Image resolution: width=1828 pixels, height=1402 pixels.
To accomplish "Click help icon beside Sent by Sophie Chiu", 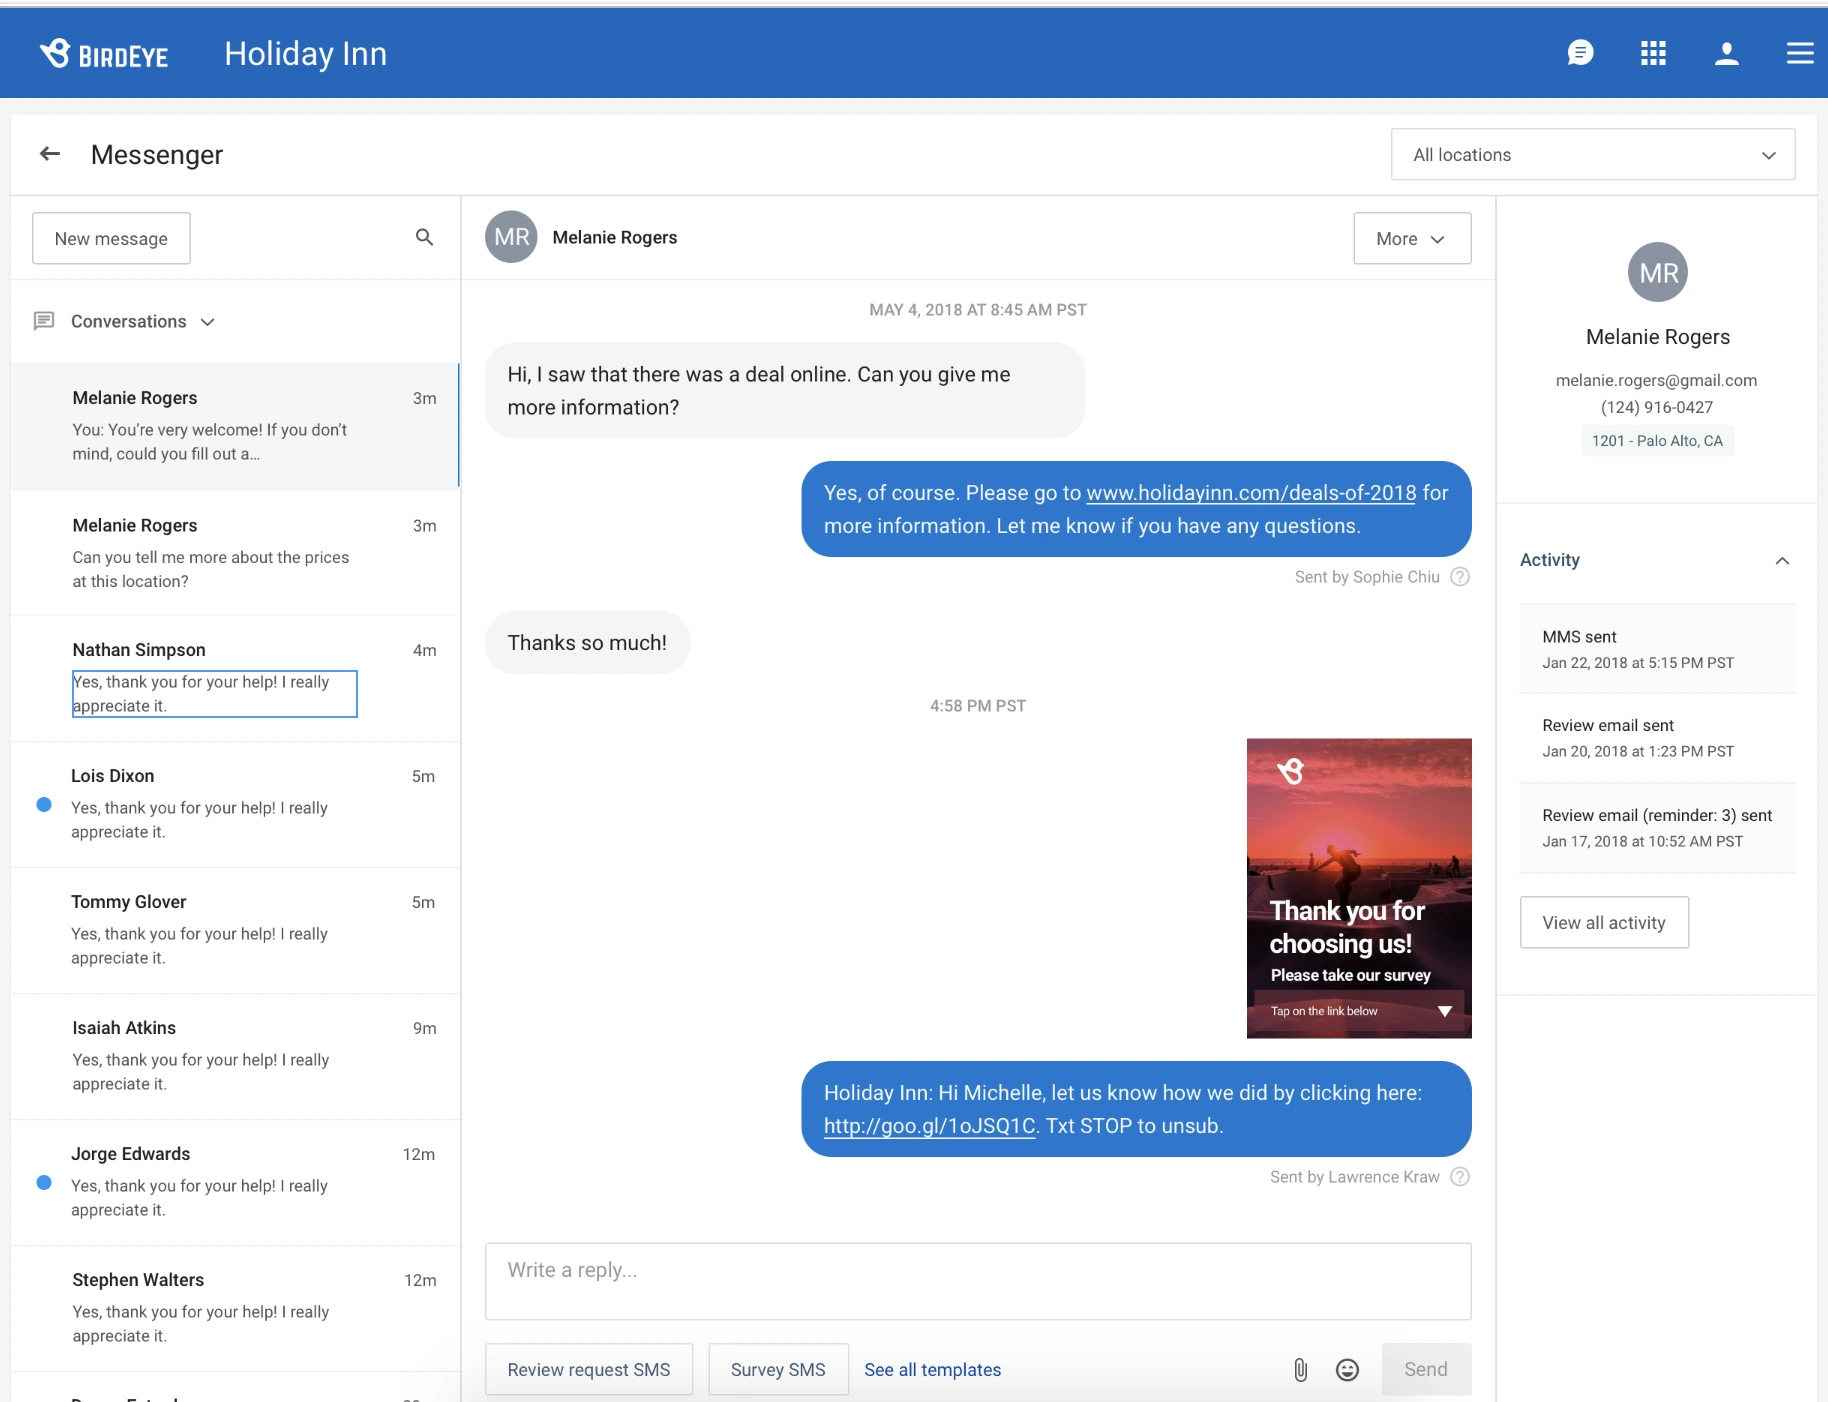I will tap(1460, 576).
